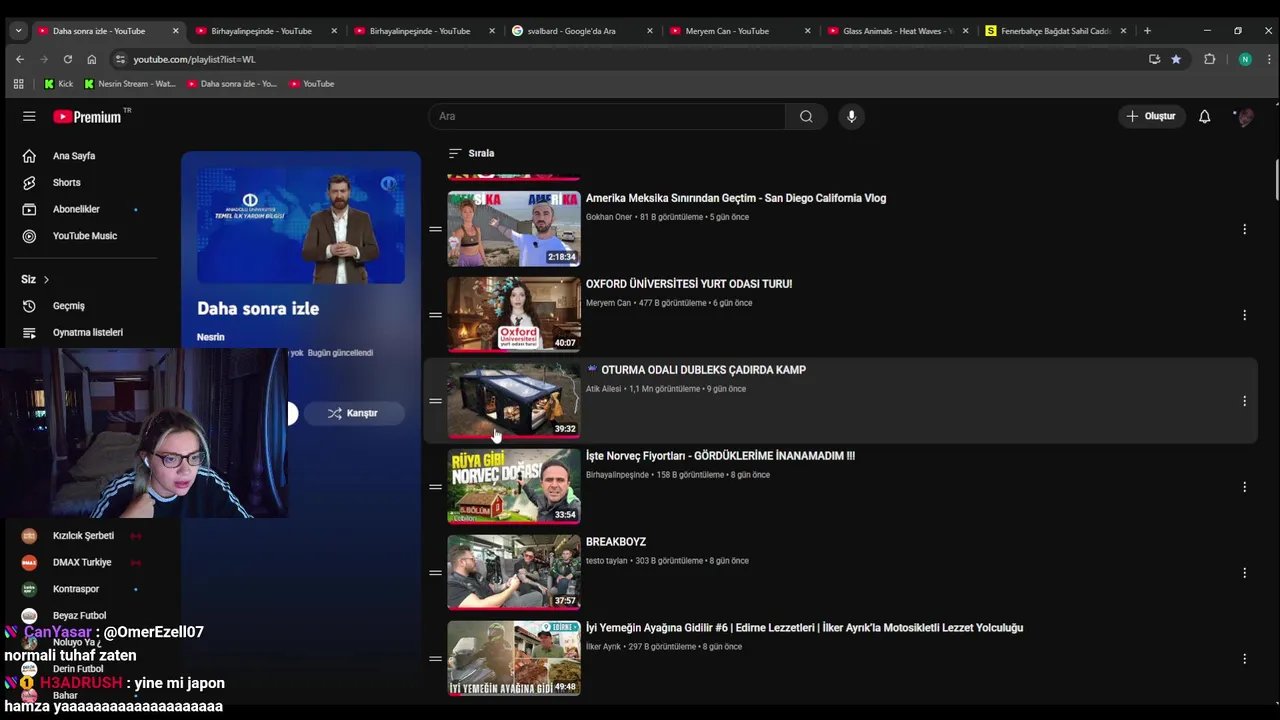Bookmark this page with star icon
Viewport: 1280px width, 720px height.
click(1176, 59)
